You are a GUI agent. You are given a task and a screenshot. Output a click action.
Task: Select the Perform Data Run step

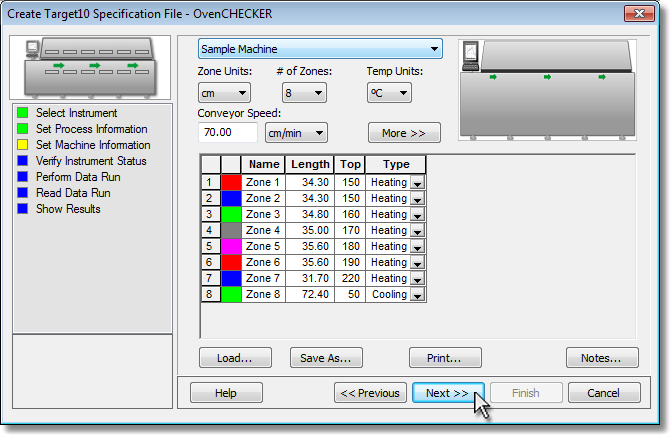(x=78, y=177)
